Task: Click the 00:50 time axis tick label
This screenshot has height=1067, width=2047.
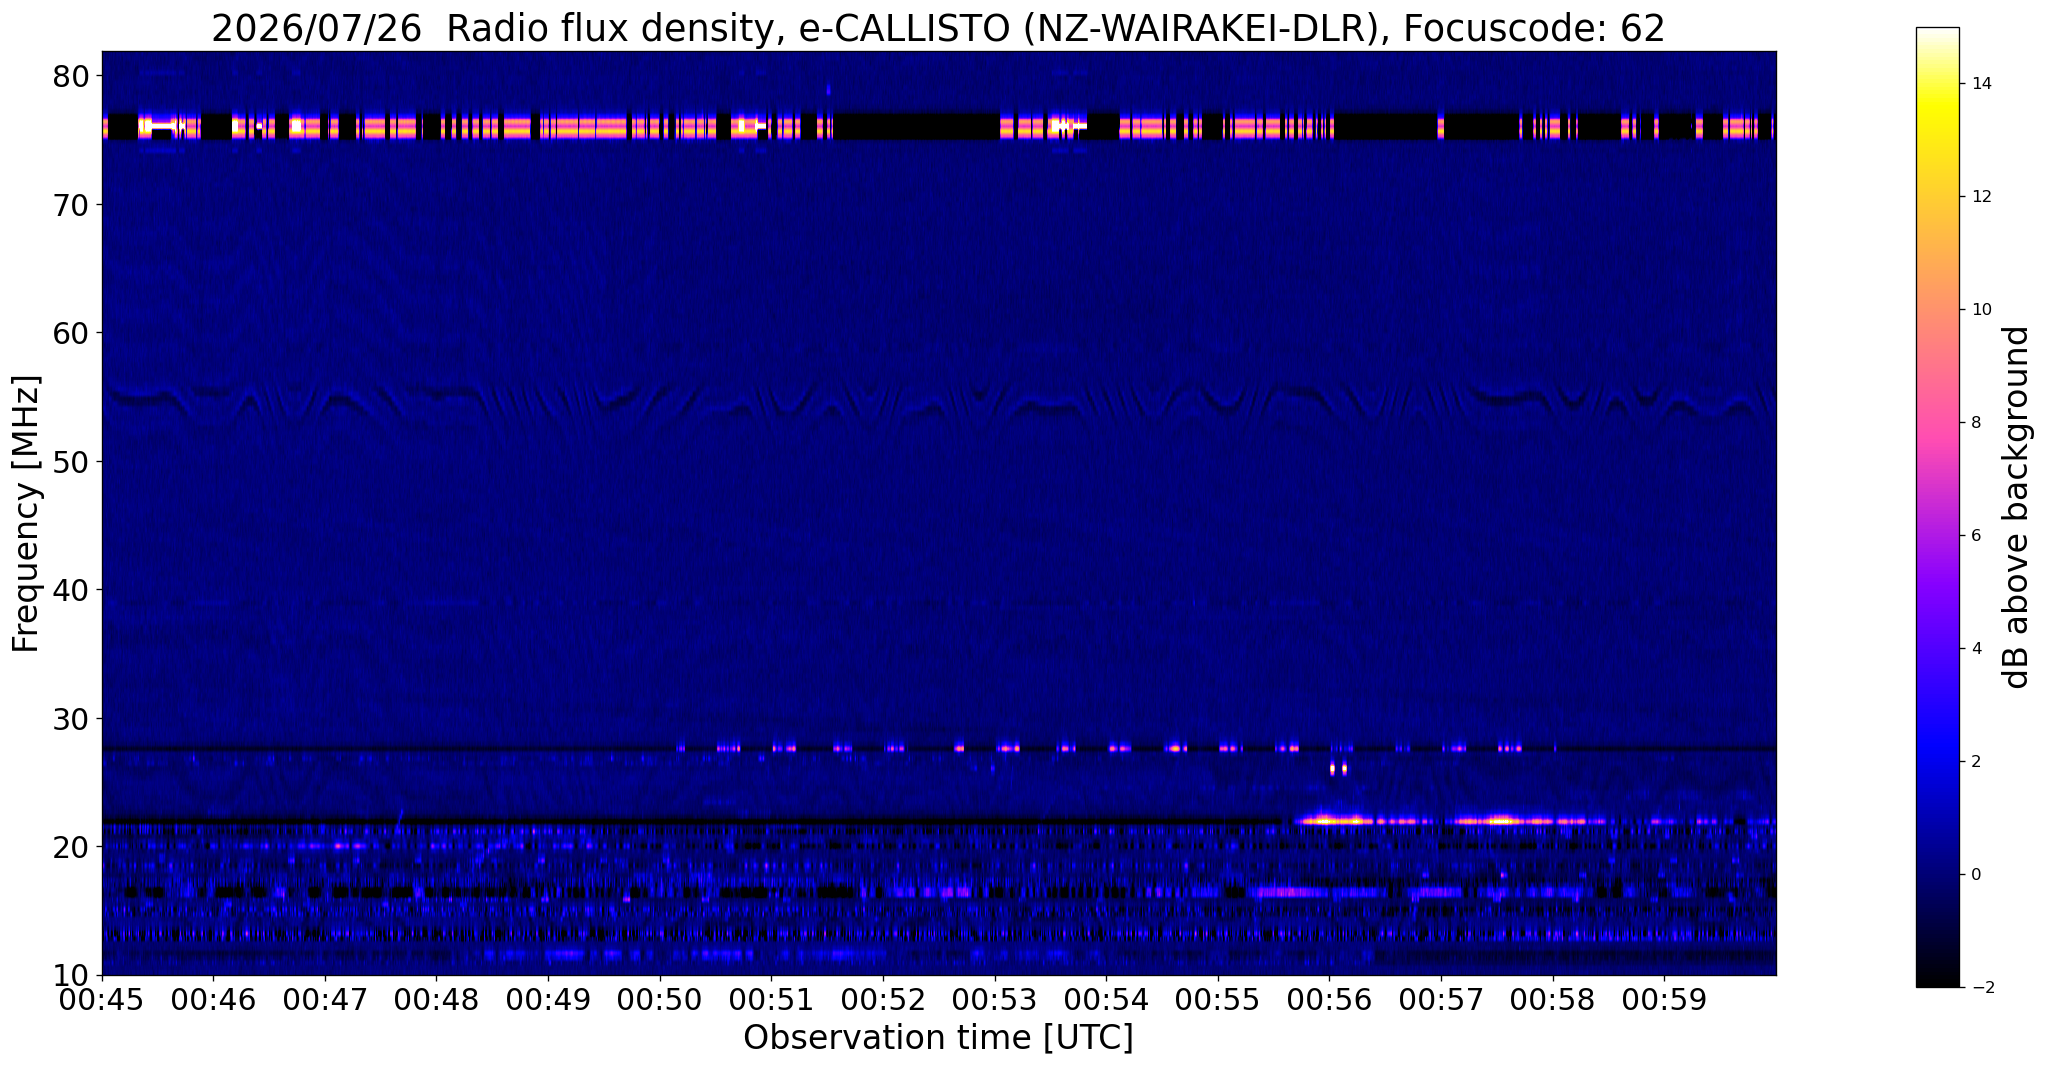Action: click(x=660, y=1000)
